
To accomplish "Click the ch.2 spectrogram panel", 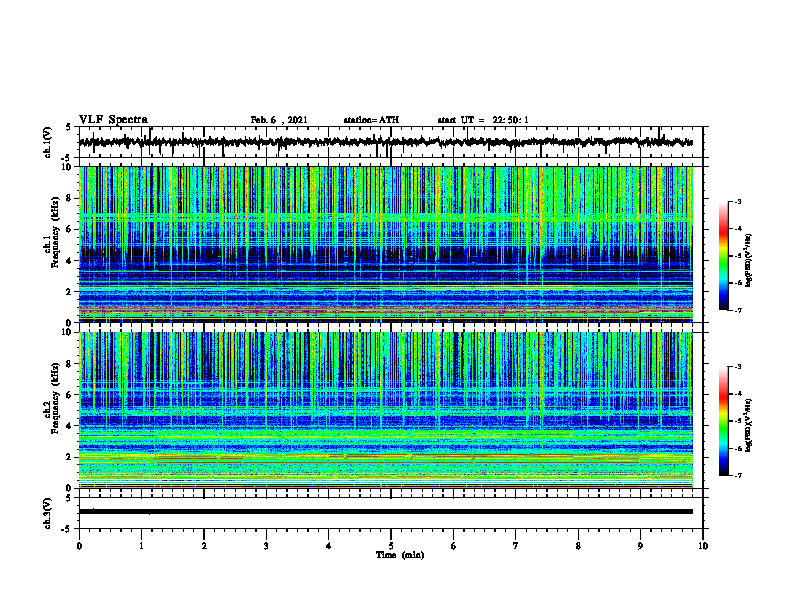I will 385,410.
